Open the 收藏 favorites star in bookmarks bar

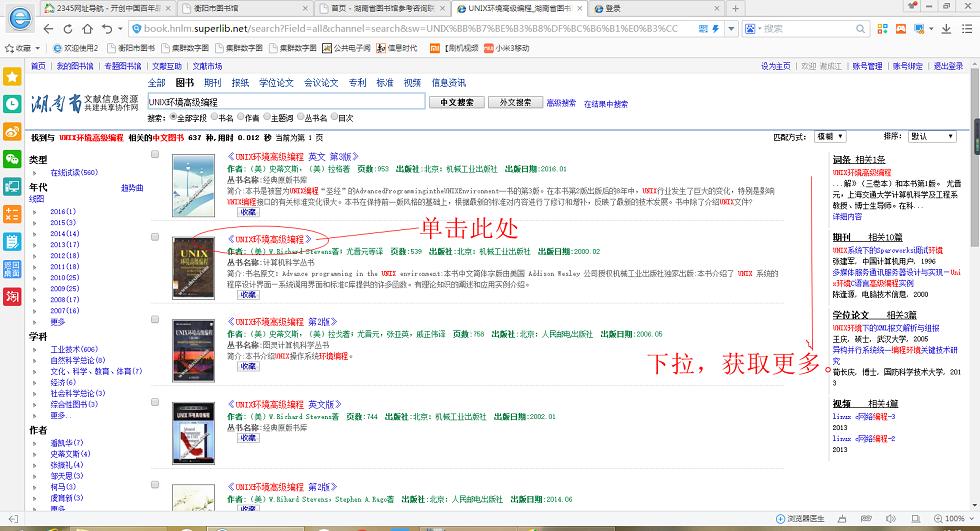[x=9, y=48]
